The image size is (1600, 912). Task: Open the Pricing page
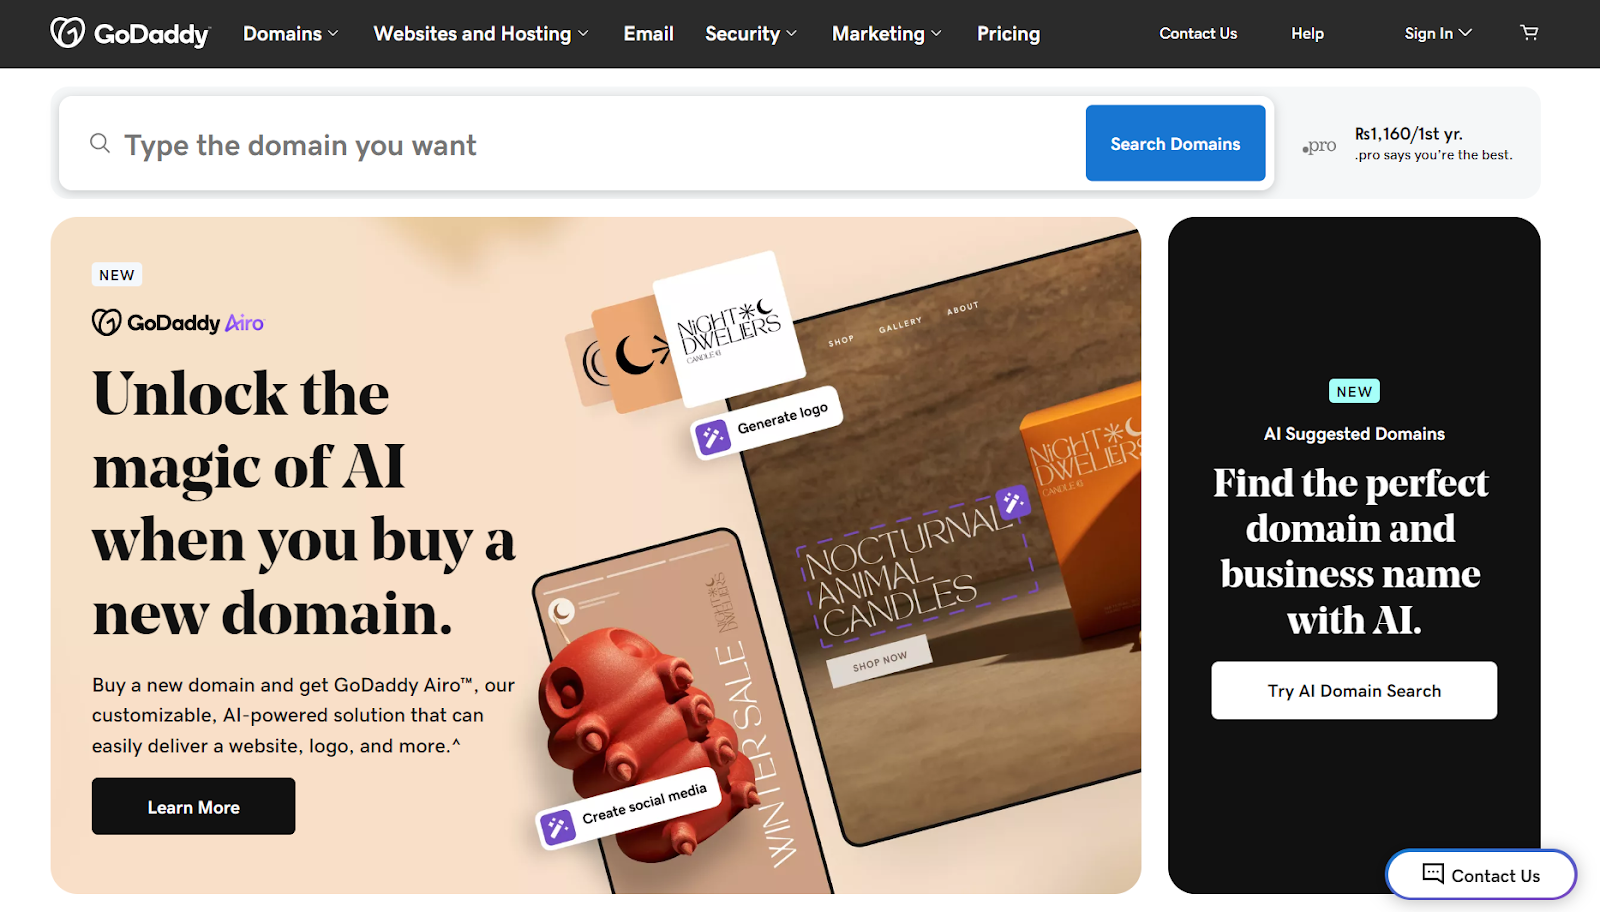[x=1008, y=34]
